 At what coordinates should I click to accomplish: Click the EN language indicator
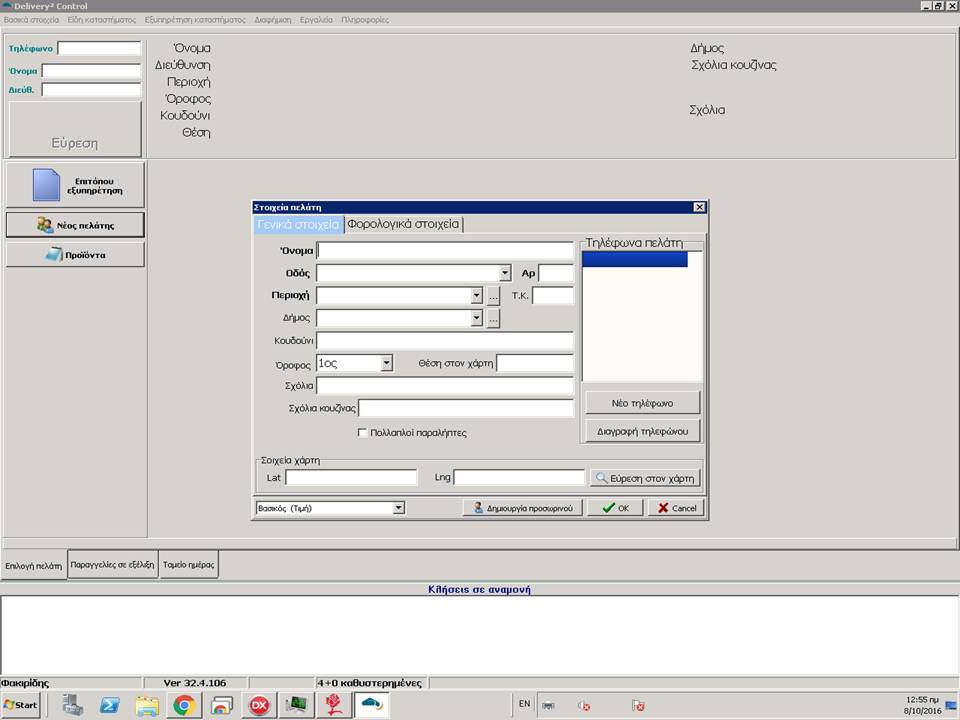coord(525,704)
